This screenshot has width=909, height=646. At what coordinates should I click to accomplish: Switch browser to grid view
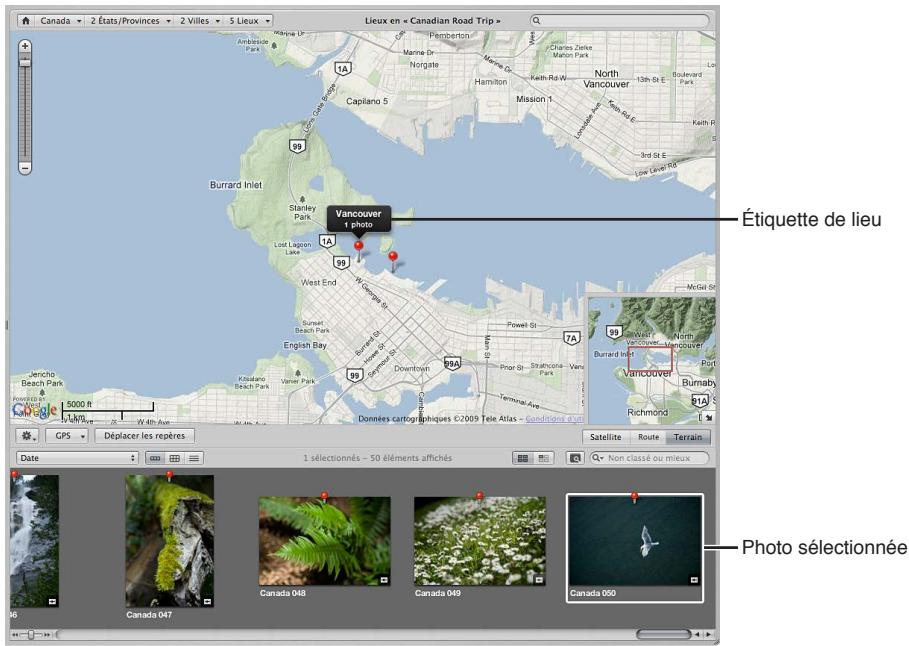[x=174, y=458]
